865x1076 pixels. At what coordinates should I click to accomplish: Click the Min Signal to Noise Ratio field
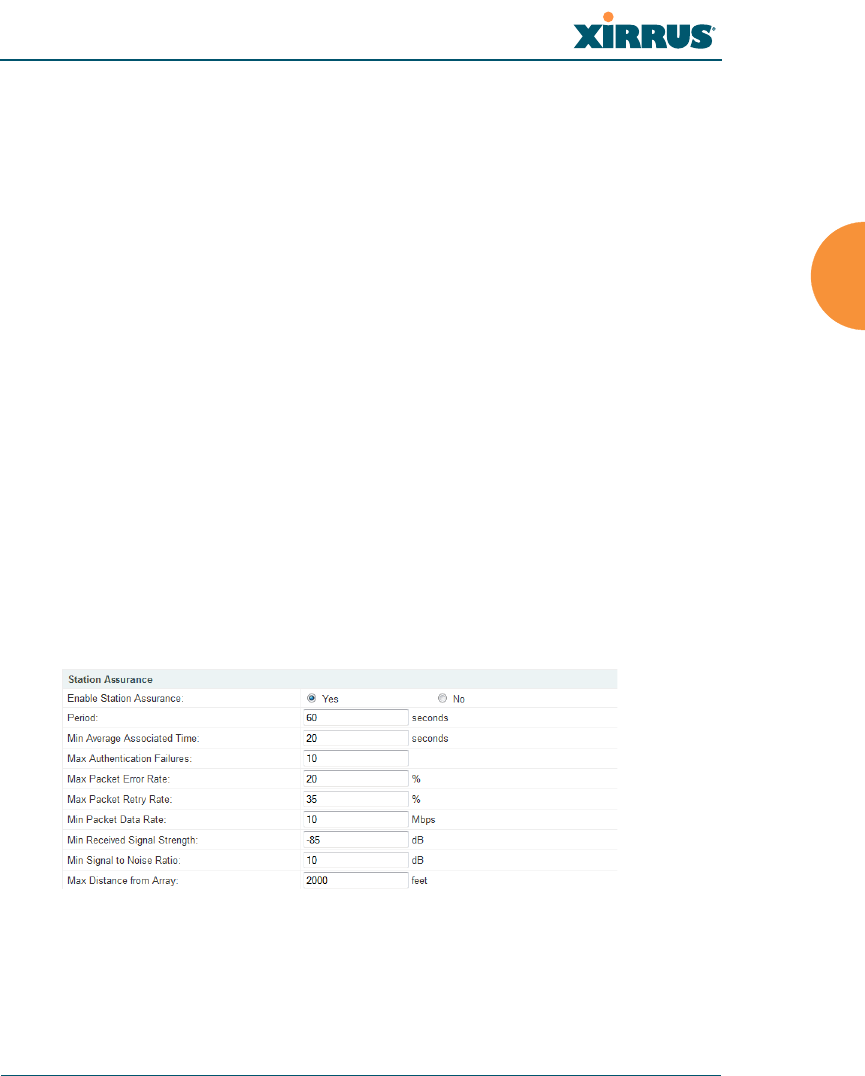[355, 860]
